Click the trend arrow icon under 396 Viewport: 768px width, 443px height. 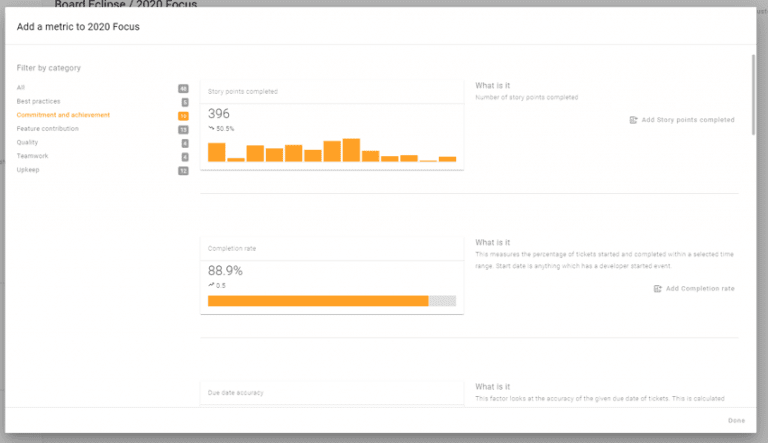211,128
